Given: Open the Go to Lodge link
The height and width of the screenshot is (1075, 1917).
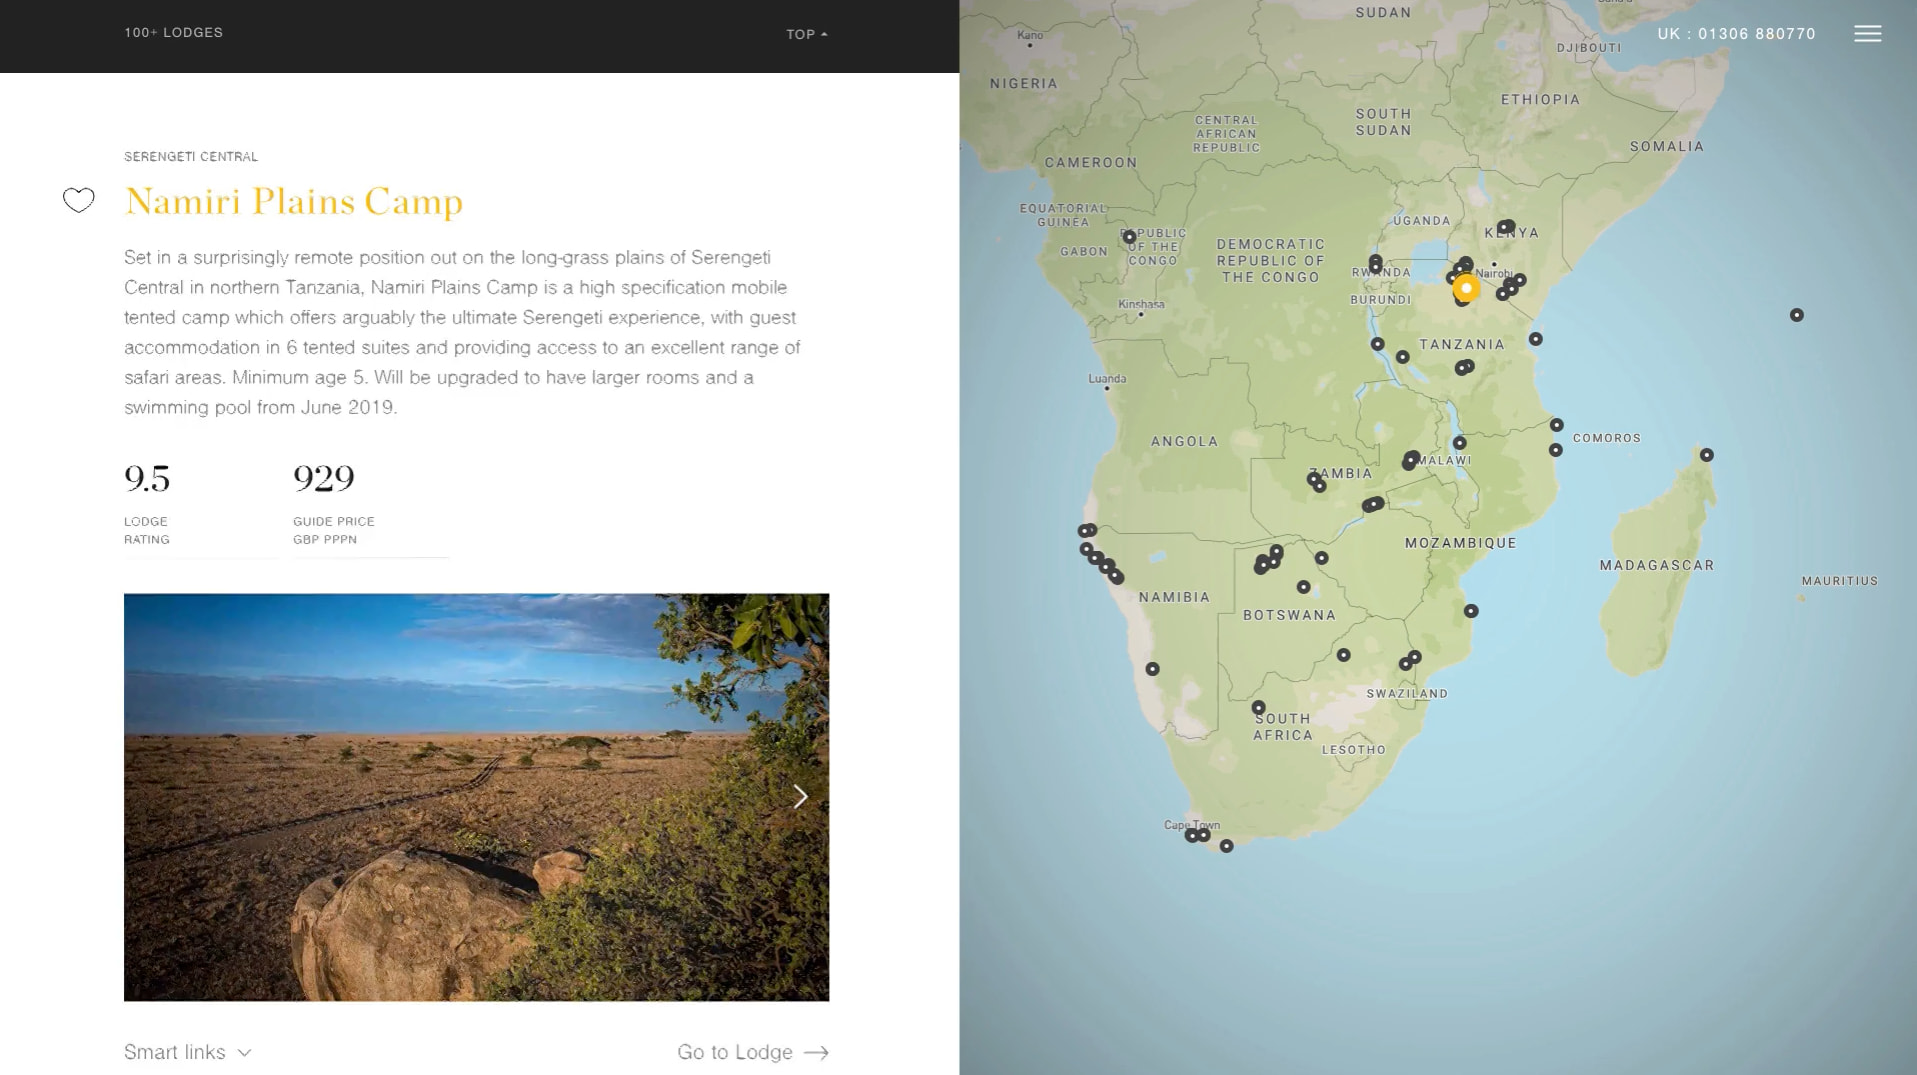Looking at the screenshot, I should point(753,1052).
